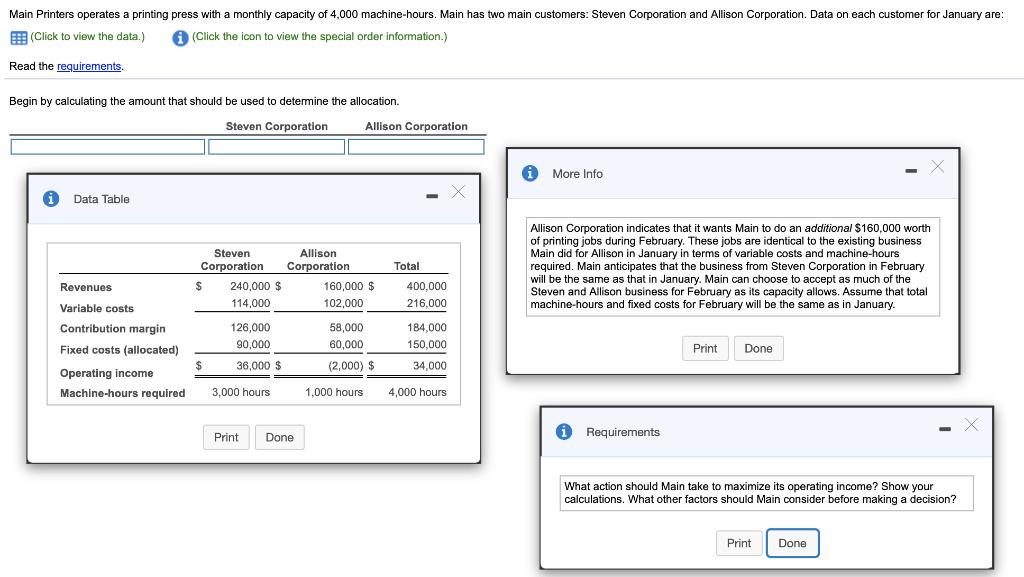Image resolution: width=1024 pixels, height=577 pixels.
Task: Print the Requirements dialog
Action: tap(739, 543)
